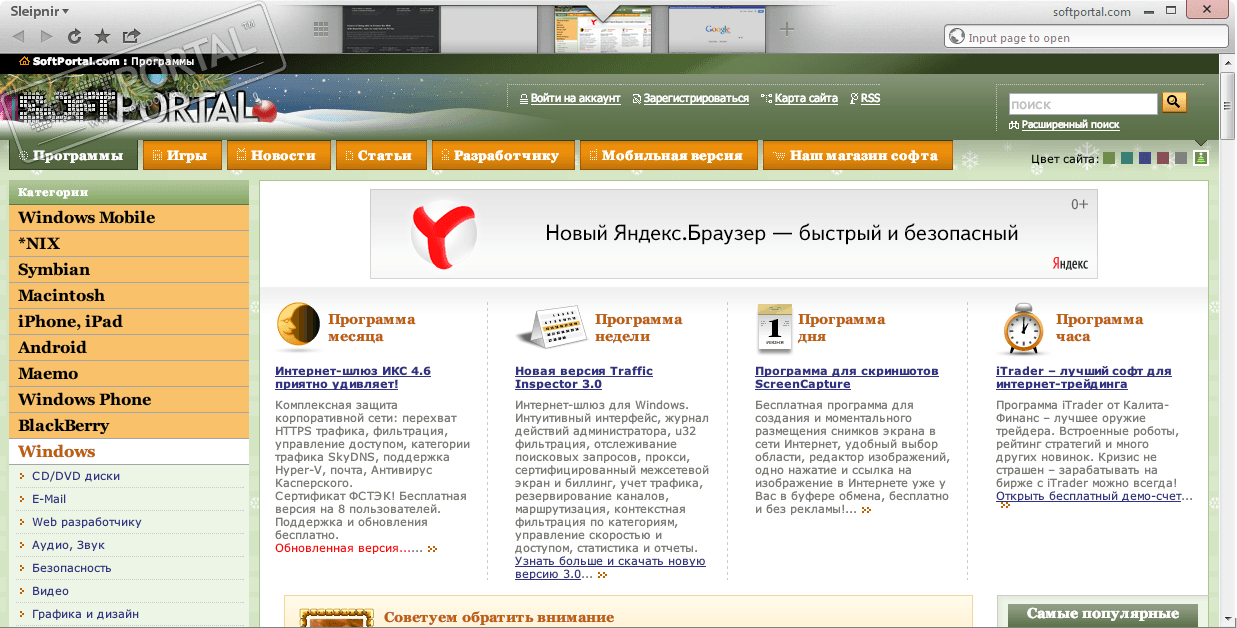Image resolution: width=1237 pixels, height=628 pixels.
Task: Pick the blue site color swatch
Action: (x=1145, y=158)
